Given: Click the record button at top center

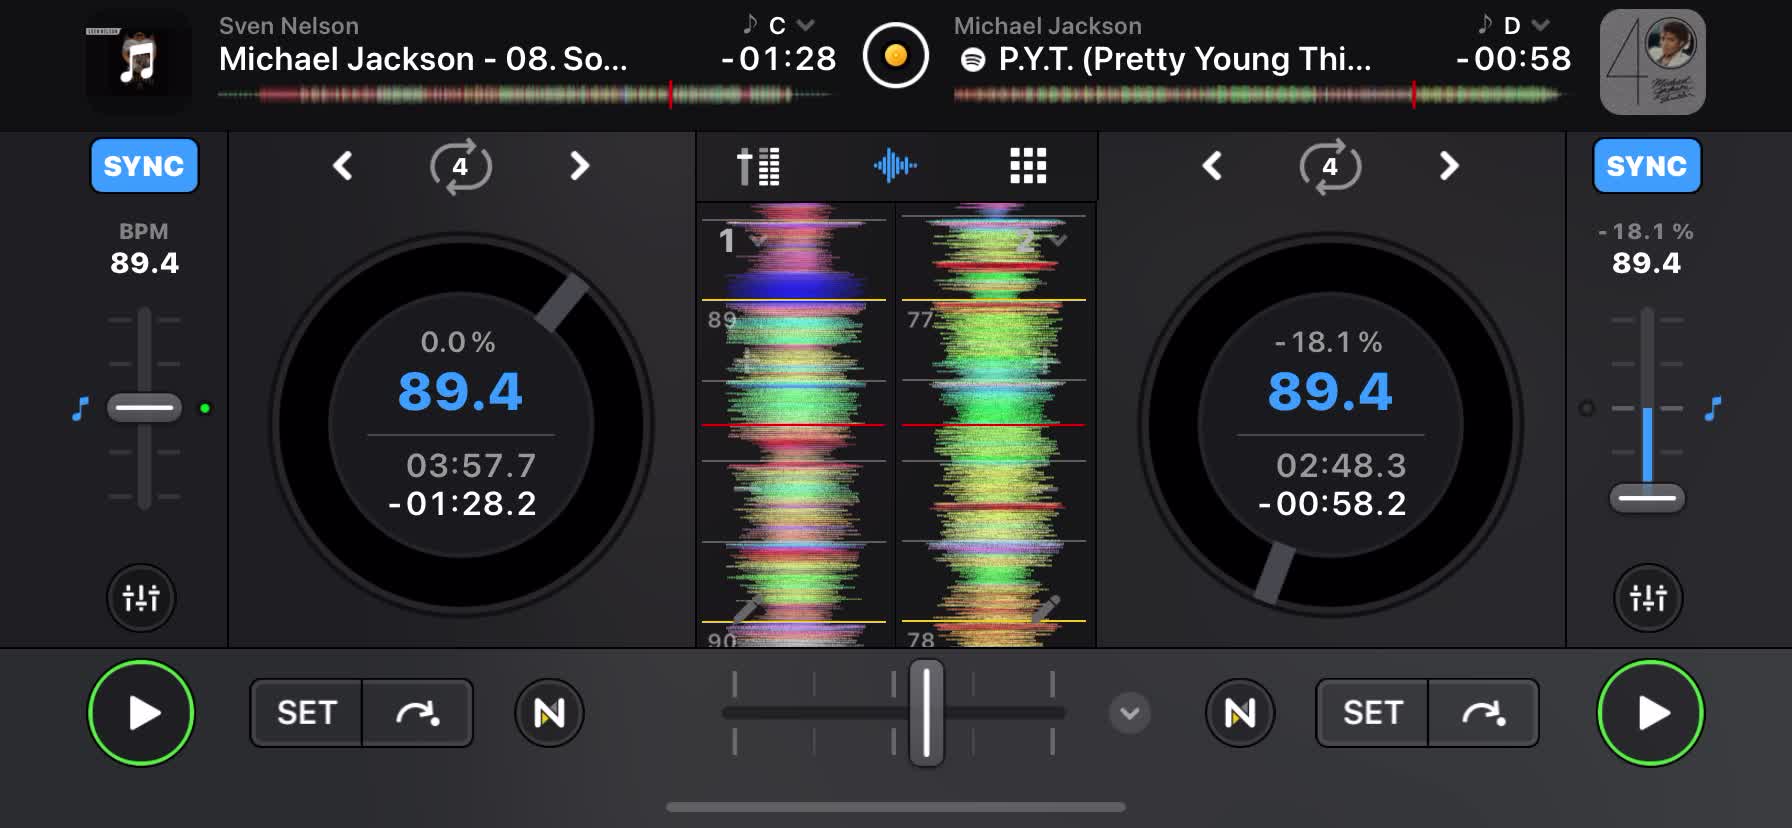Looking at the screenshot, I should 896,55.
